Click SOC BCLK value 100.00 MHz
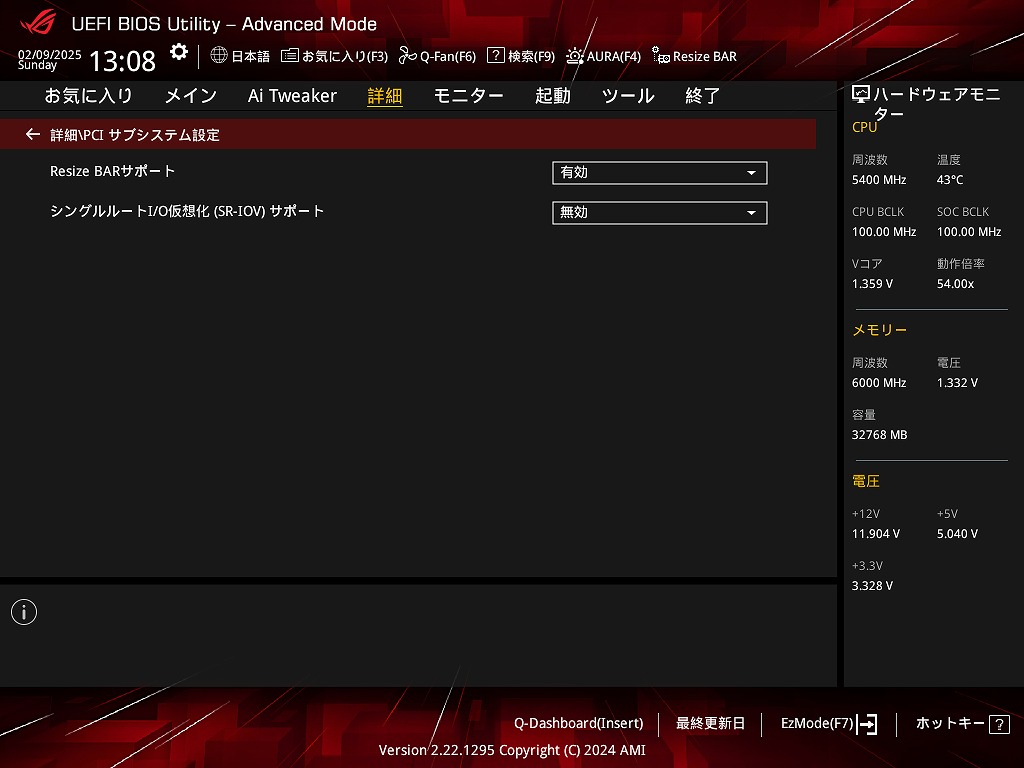This screenshot has width=1024, height=768. point(968,232)
